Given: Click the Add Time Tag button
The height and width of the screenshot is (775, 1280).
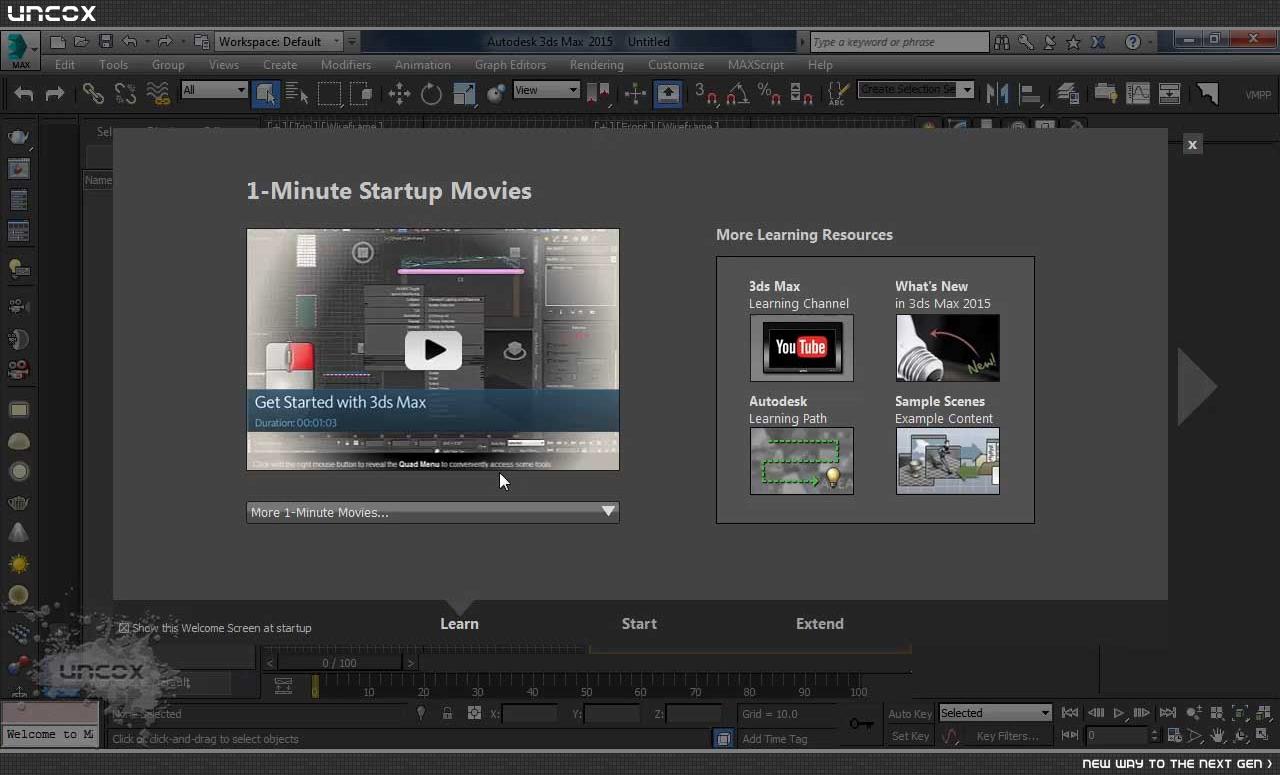Looking at the screenshot, I should coord(775,739).
